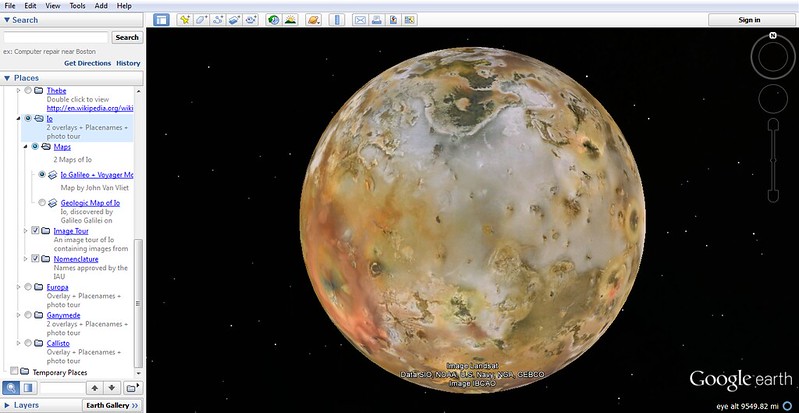Screen dimensions: 799x413
Task: Click the email envelope icon
Action: click(x=360, y=20)
